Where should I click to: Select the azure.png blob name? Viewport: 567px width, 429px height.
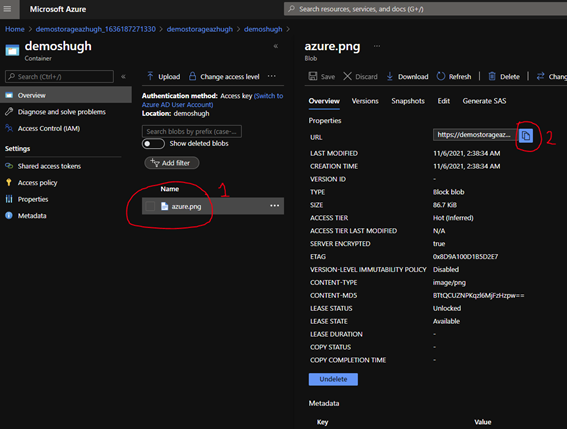(x=186, y=207)
